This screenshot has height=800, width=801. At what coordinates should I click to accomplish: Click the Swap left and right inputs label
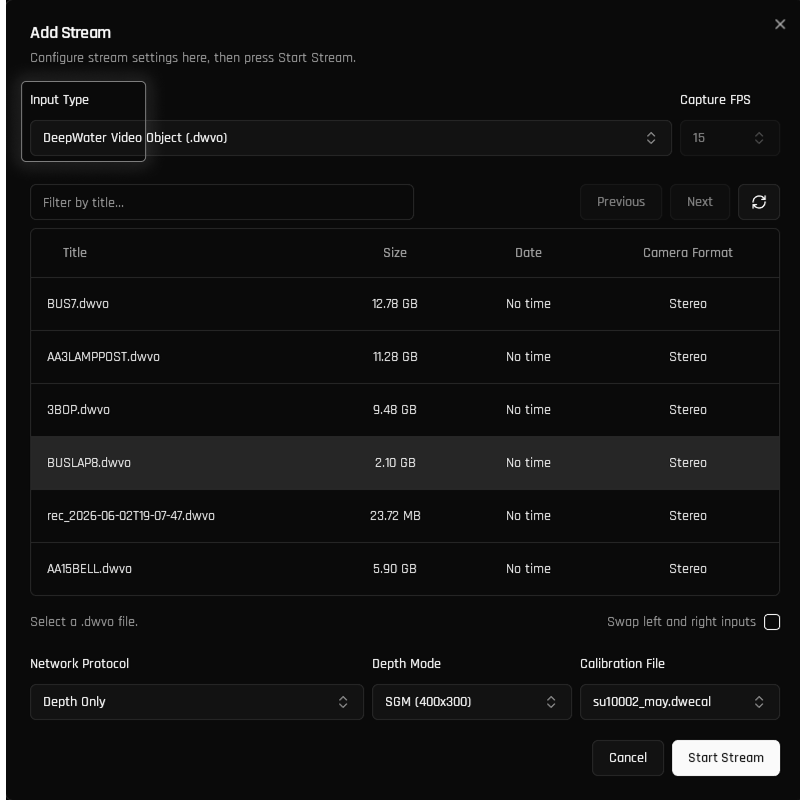[681, 622]
